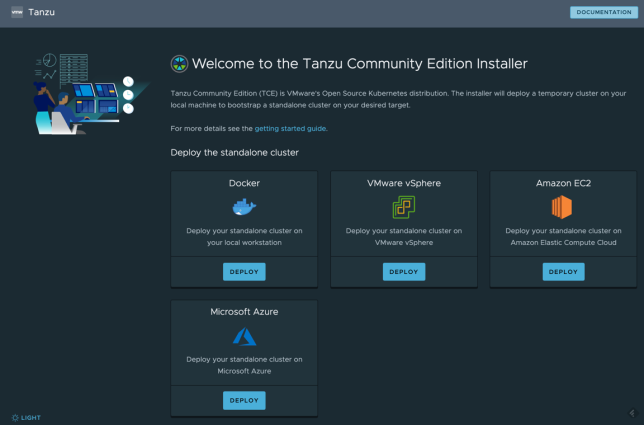Viewport: 644px width, 425px height.
Task: Click the 'Deploy the standalone cluster' heading
Action: click(x=235, y=153)
